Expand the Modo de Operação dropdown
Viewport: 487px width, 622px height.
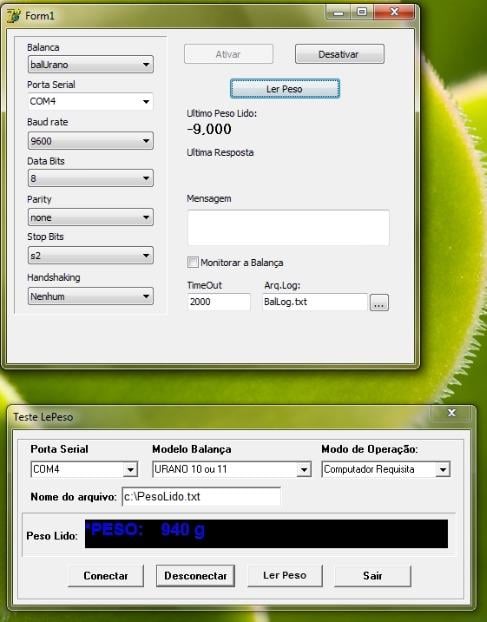[386, 469]
